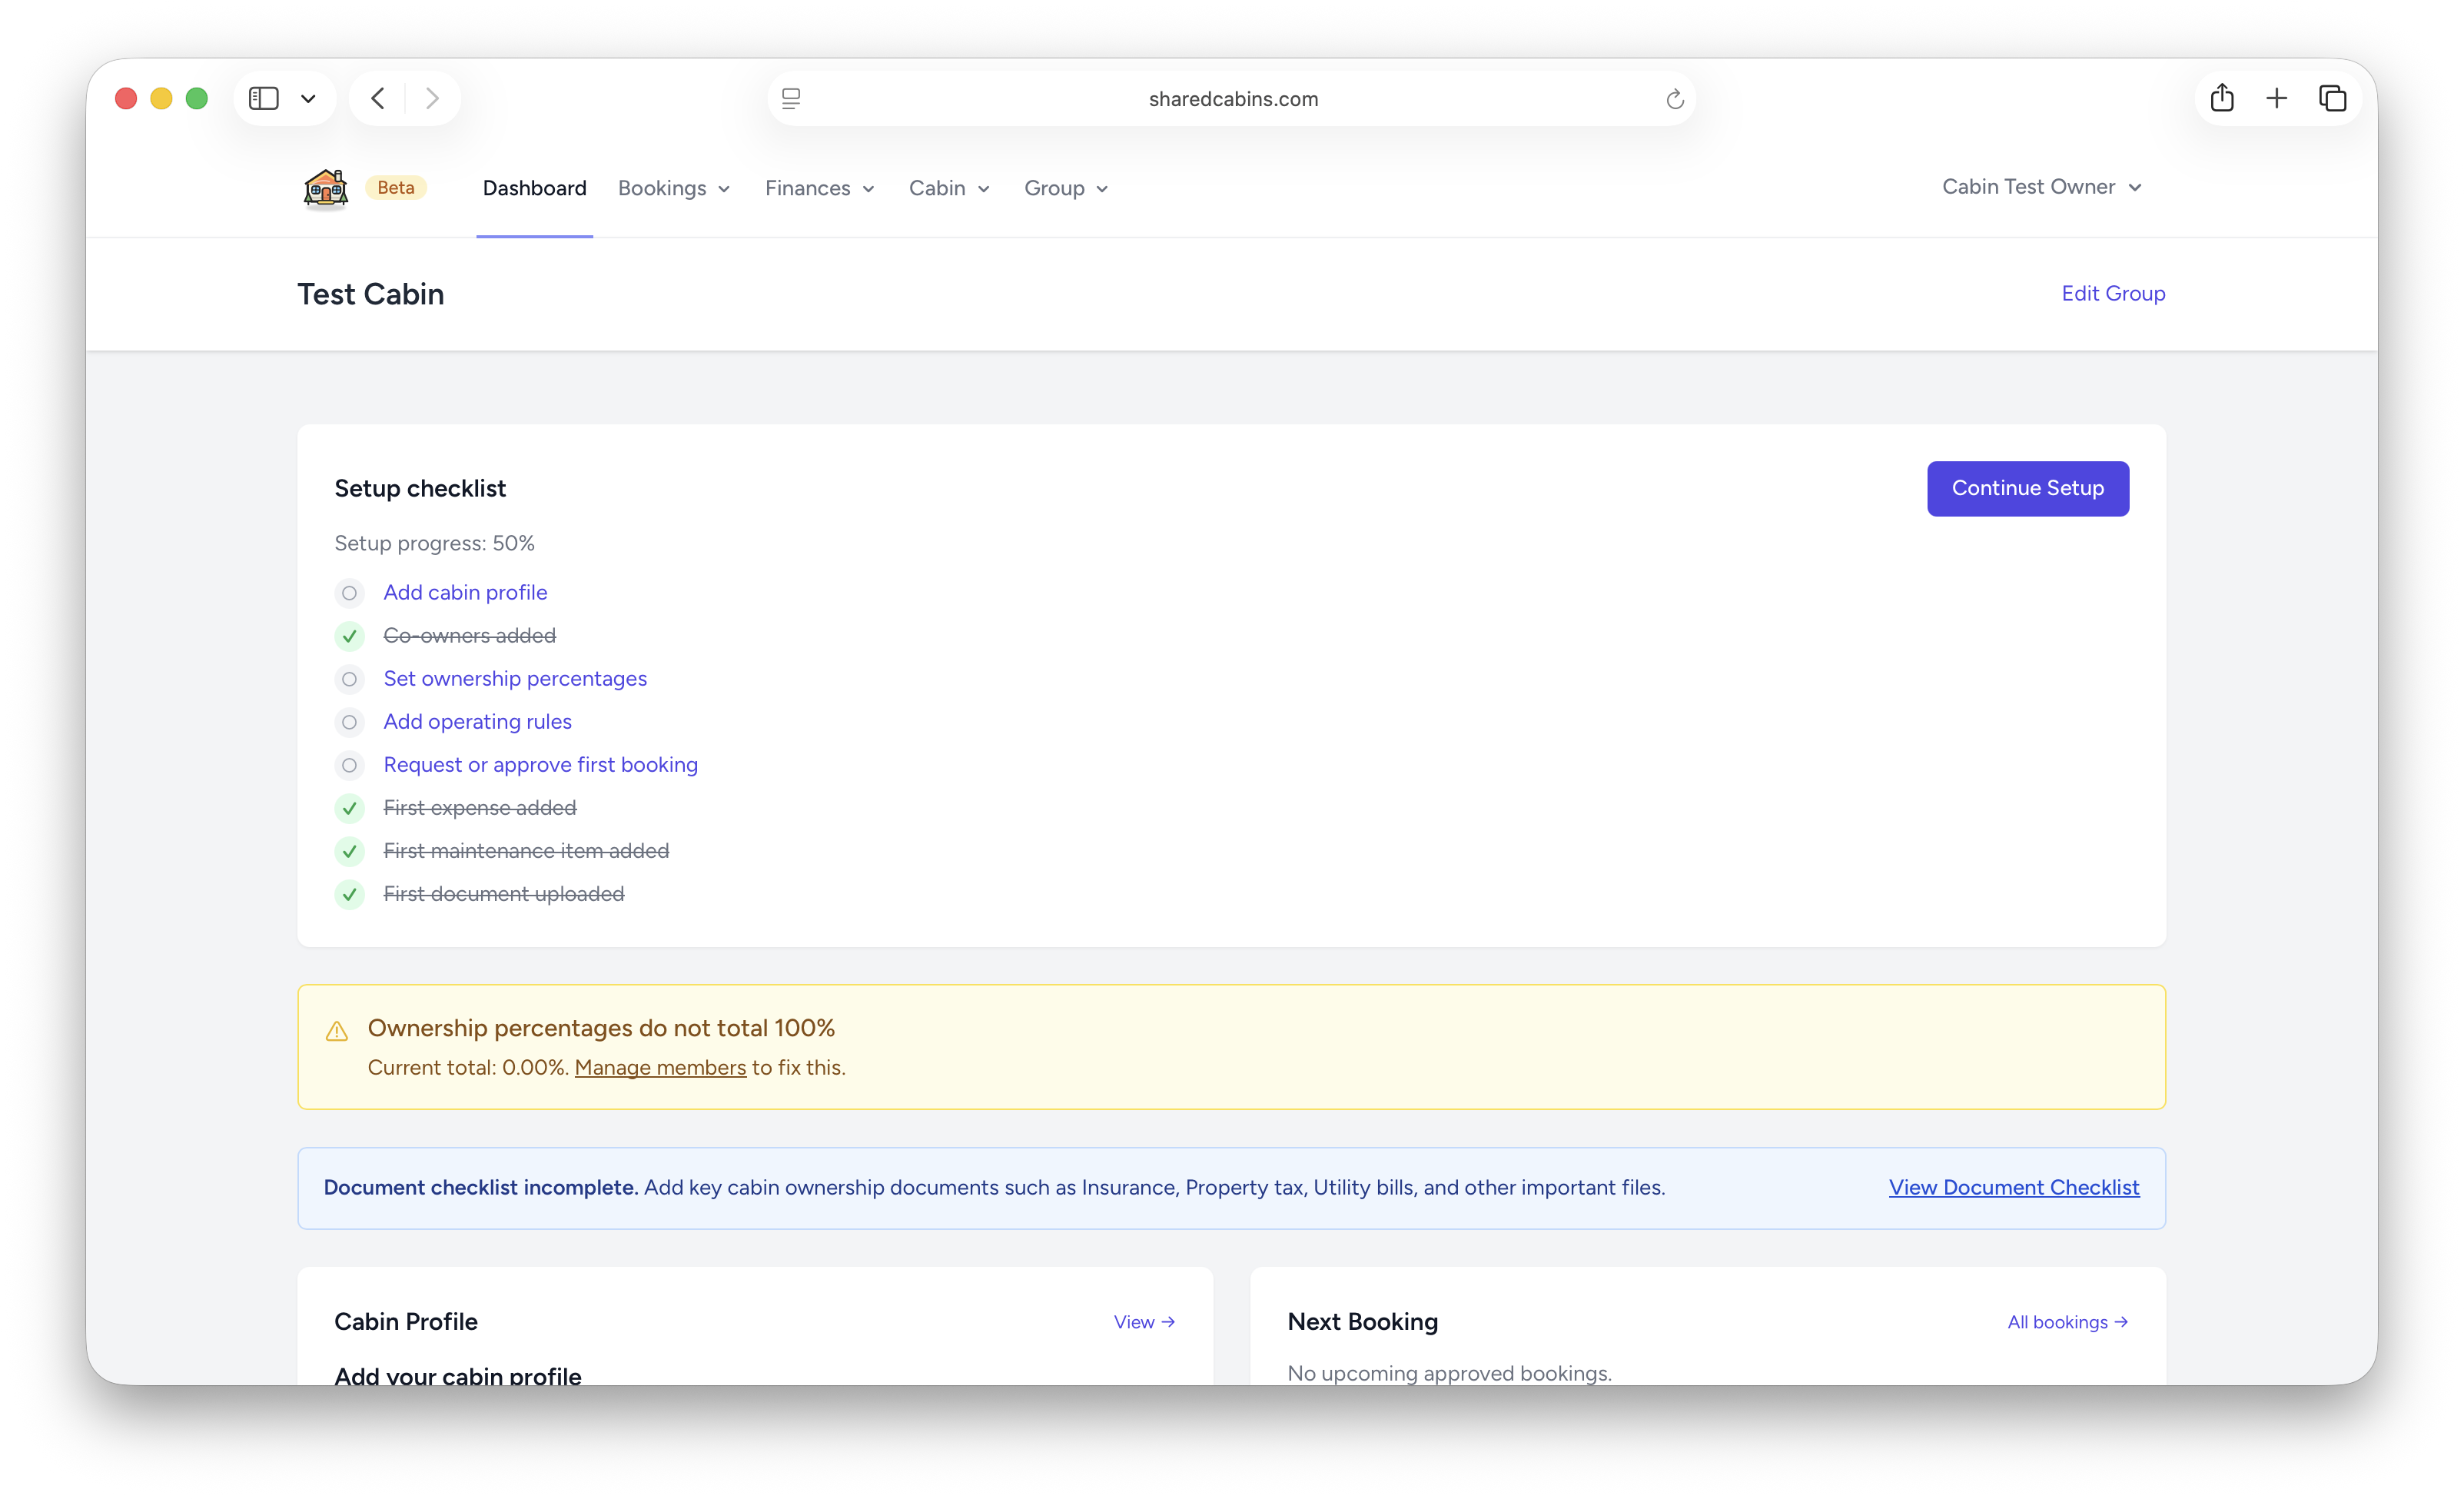Click 'First document uploaded' text
Image resolution: width=2464 pixels, height=1499 pixels.
[503, 893]
